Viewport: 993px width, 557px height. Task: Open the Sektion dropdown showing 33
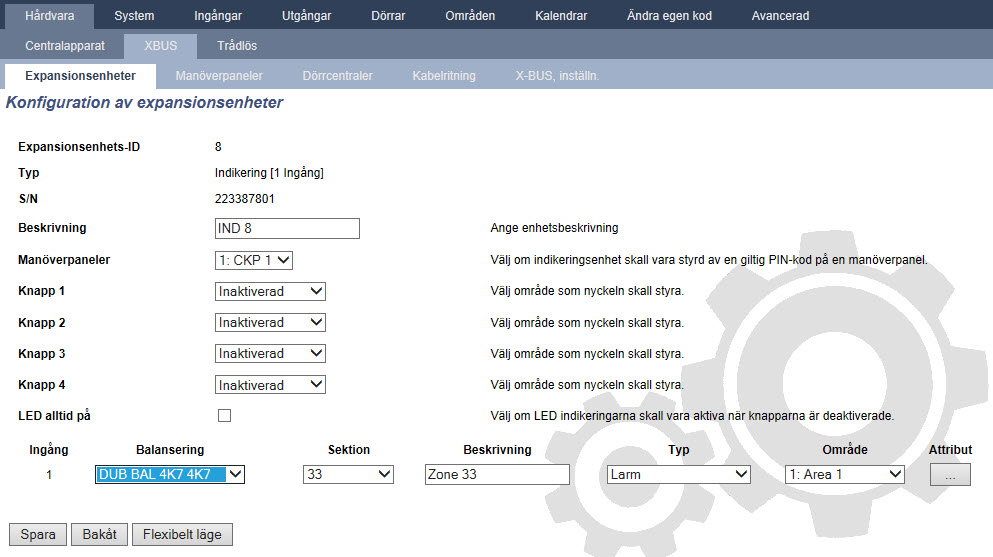coord(348,475)
